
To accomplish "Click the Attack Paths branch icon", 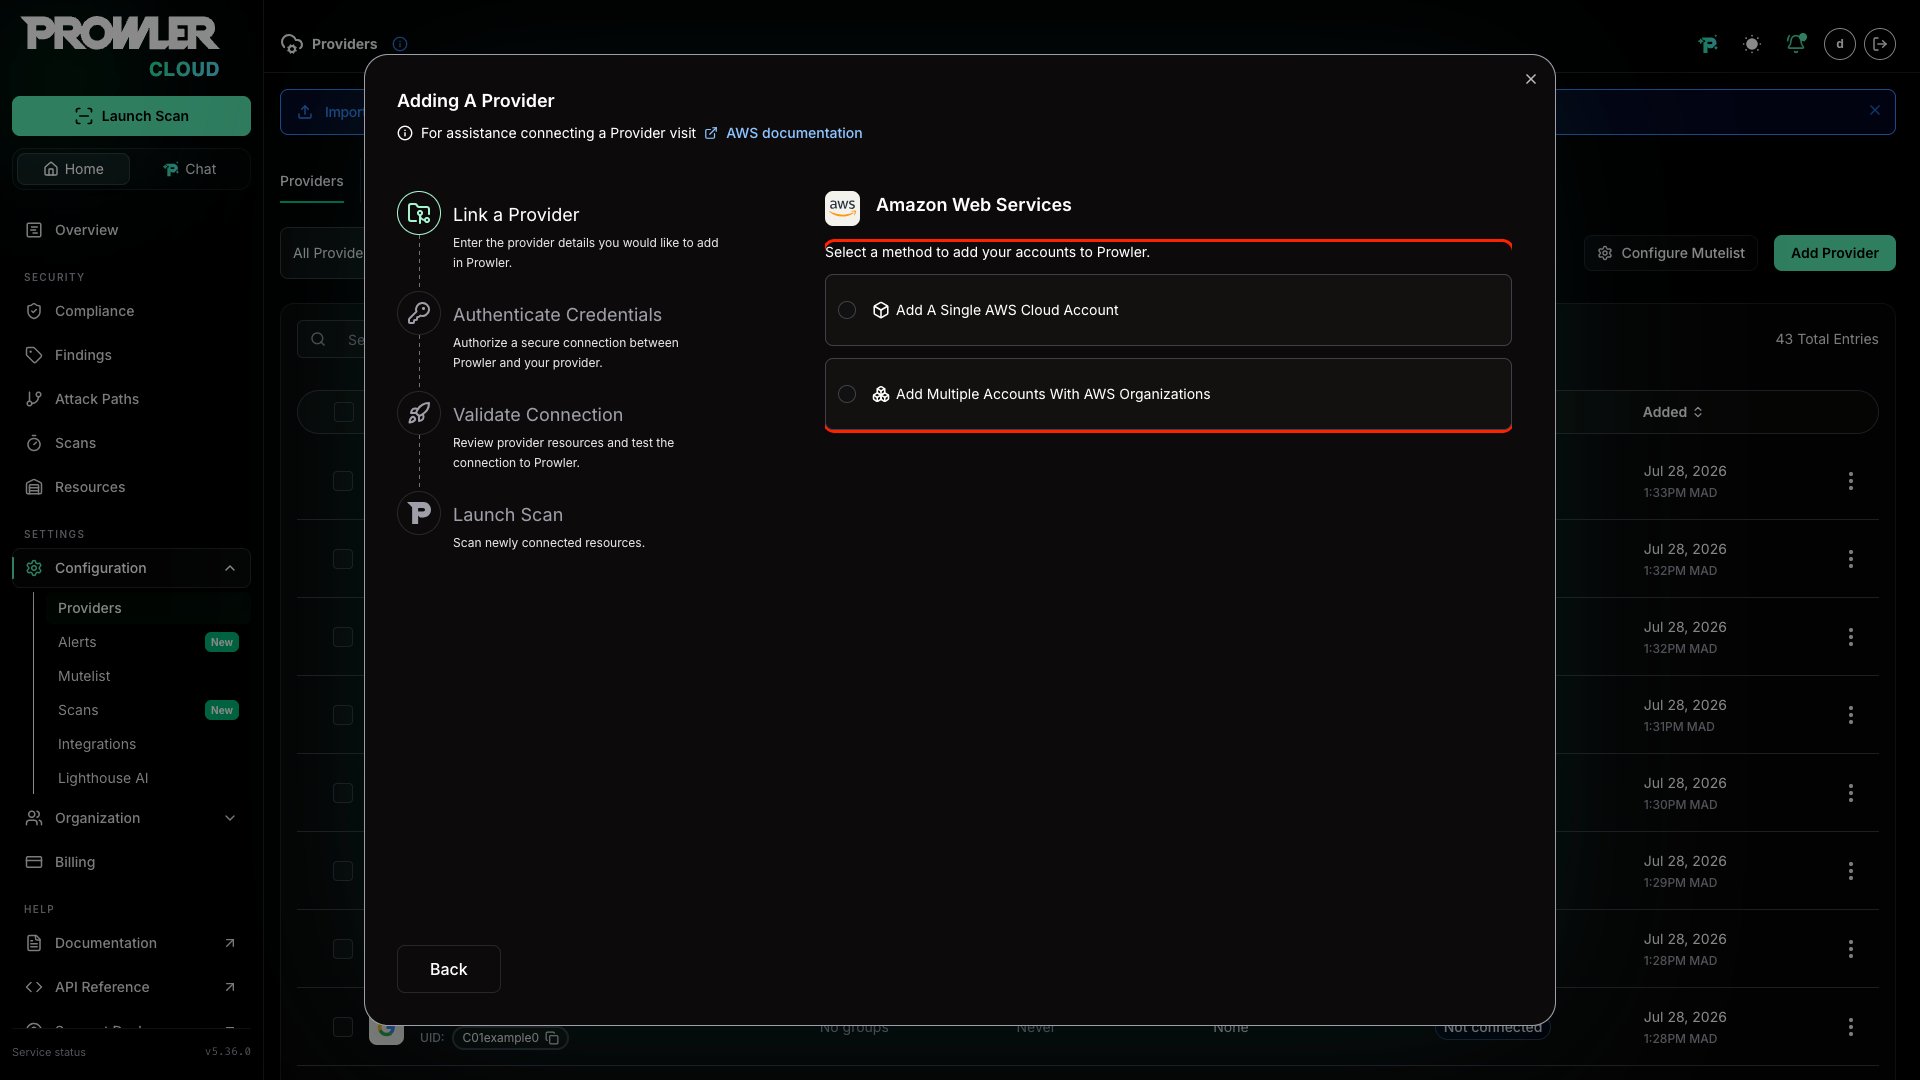I will pos(34,399).
